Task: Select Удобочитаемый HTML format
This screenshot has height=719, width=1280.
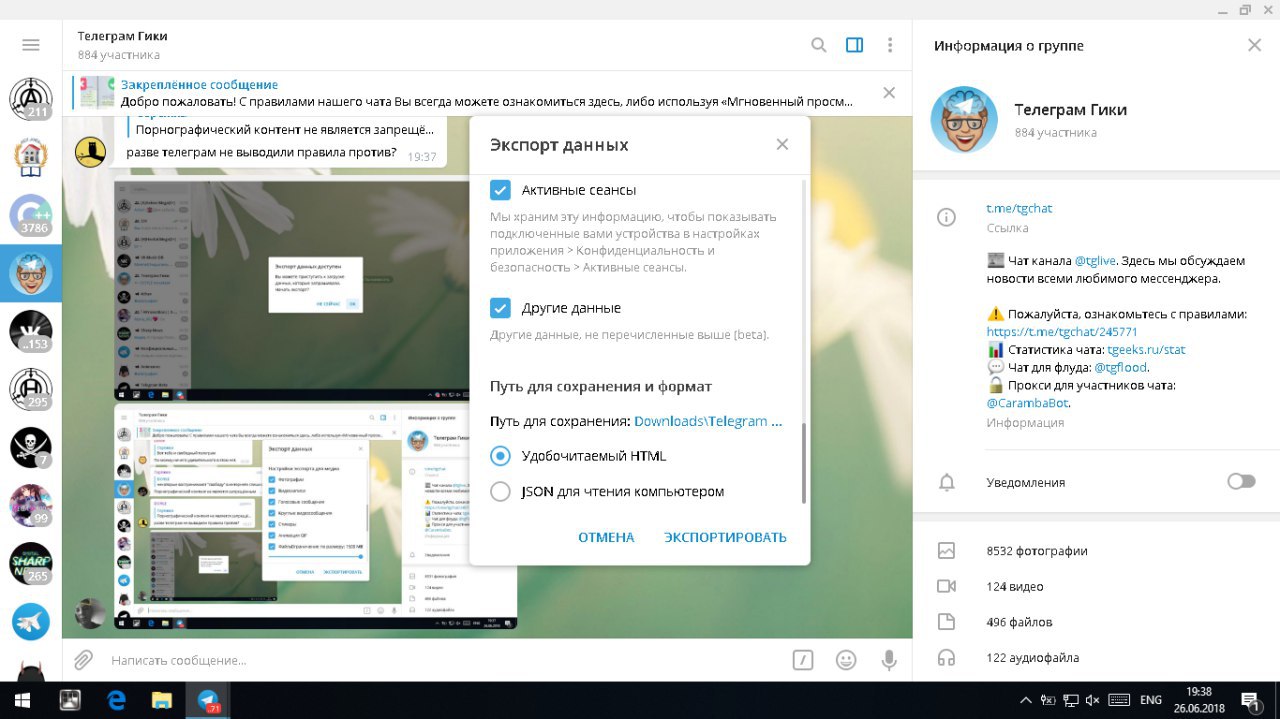Action: pyautogui.click(x=500, y=456)
